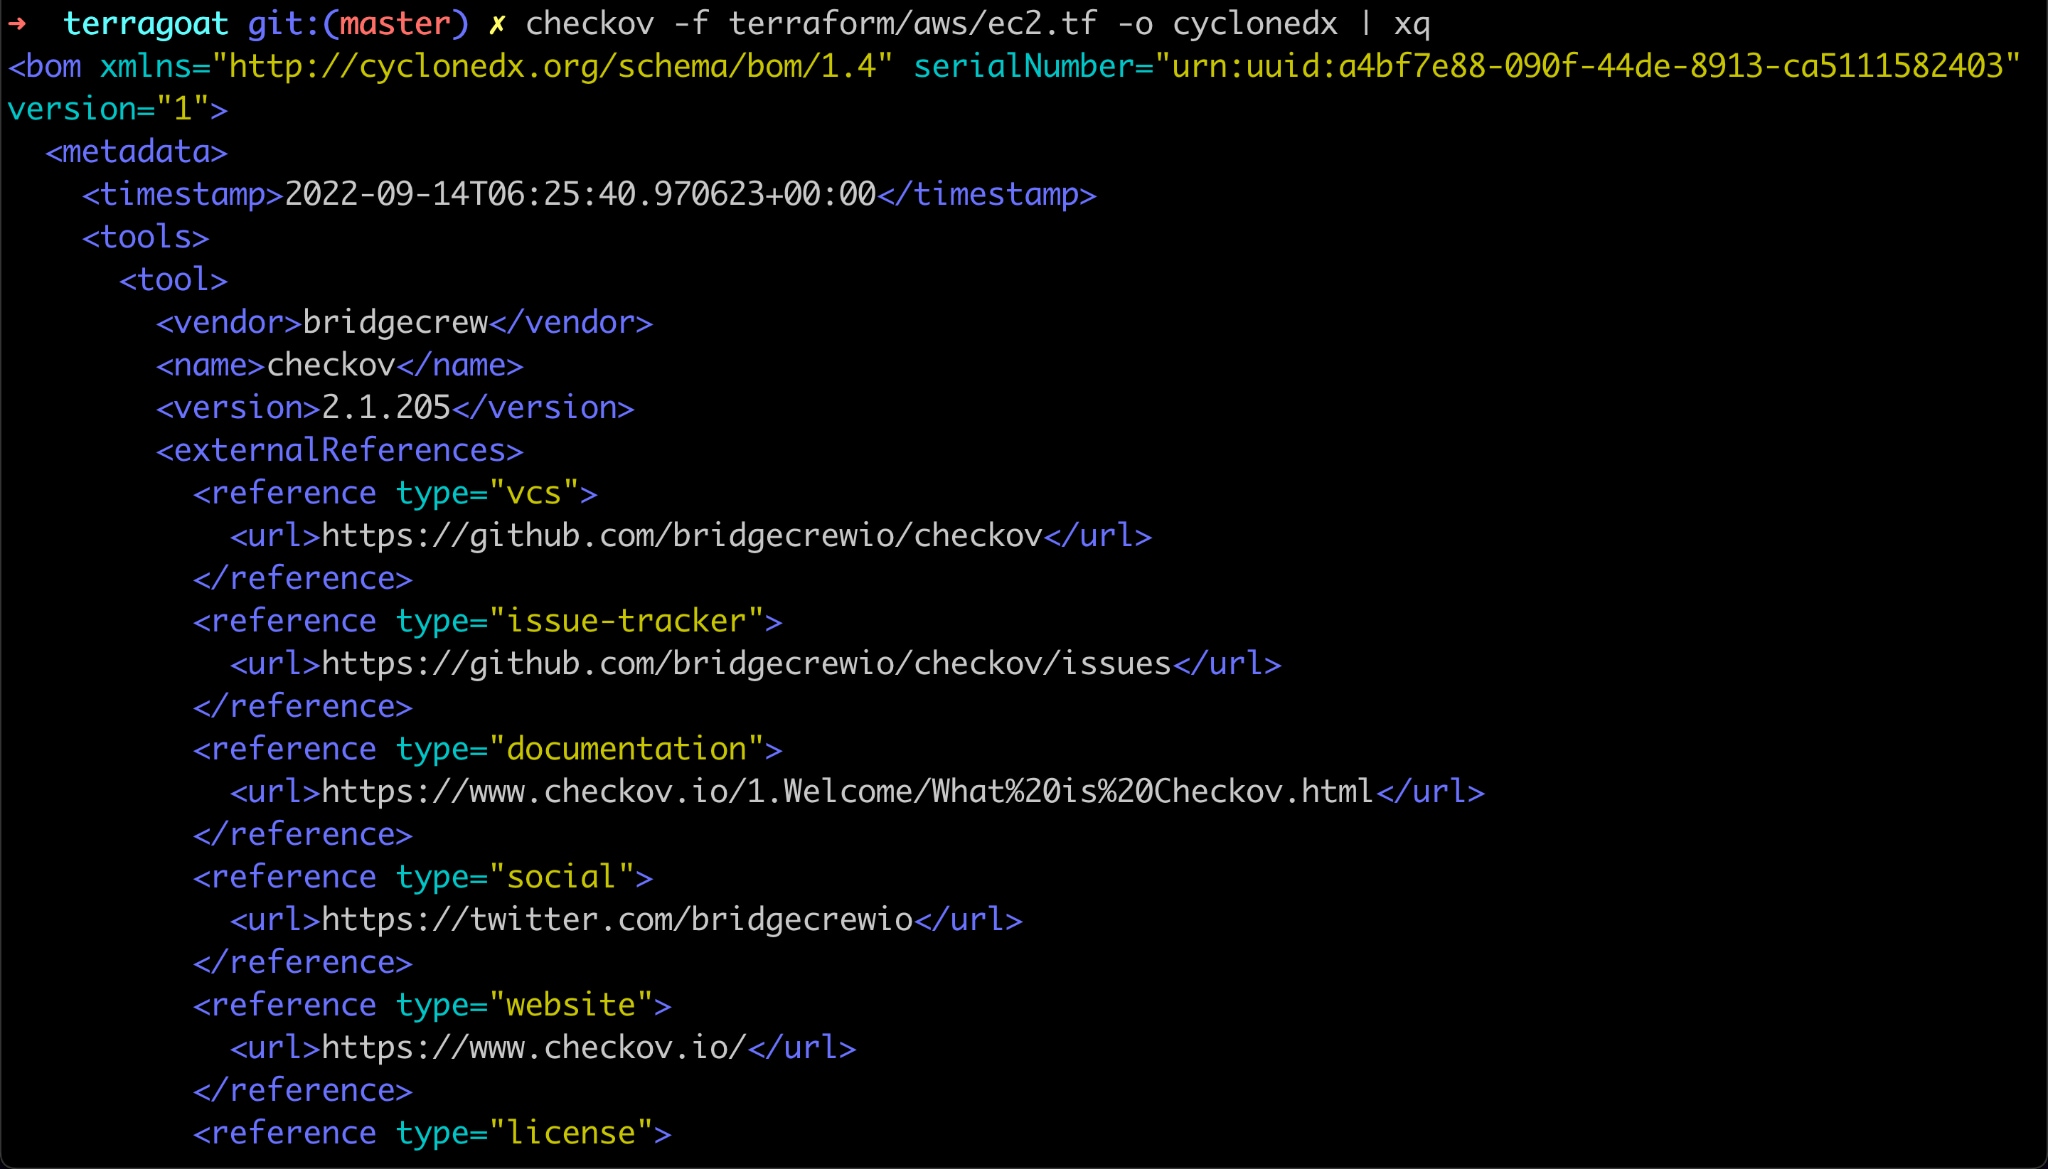Click the URL https://github.com/bridgecrewio/checkov
Screen dimensions: 2048x1169
[x=682, y=535]
